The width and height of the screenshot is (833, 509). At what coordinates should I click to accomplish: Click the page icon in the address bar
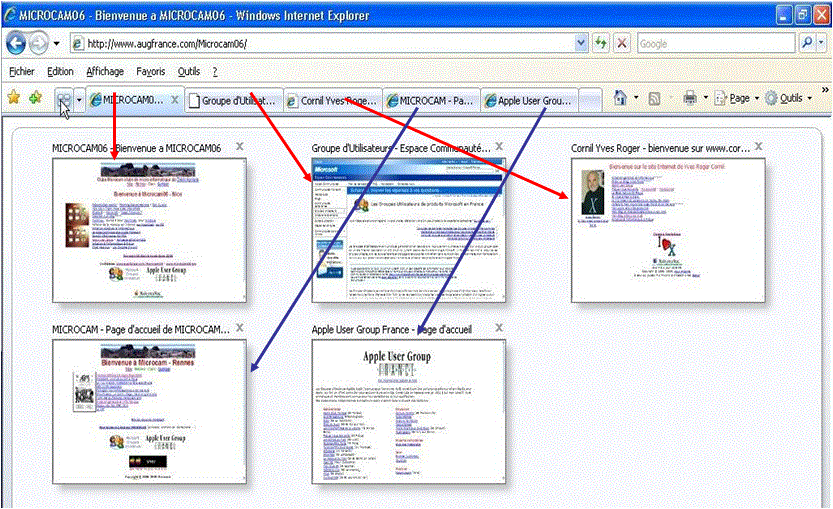(x=78, y=44)
